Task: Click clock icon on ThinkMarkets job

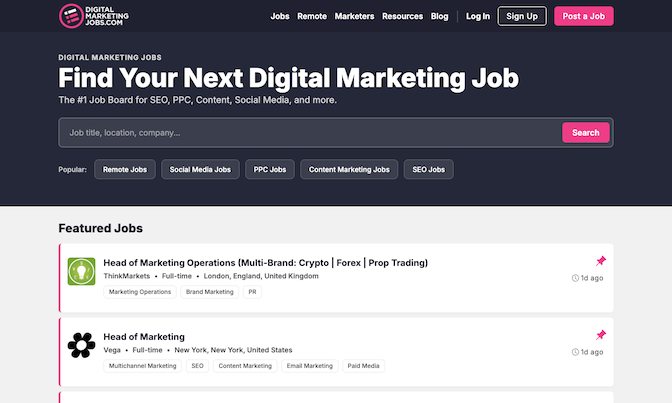Action: pyautogui.click(x=575, y=278)
